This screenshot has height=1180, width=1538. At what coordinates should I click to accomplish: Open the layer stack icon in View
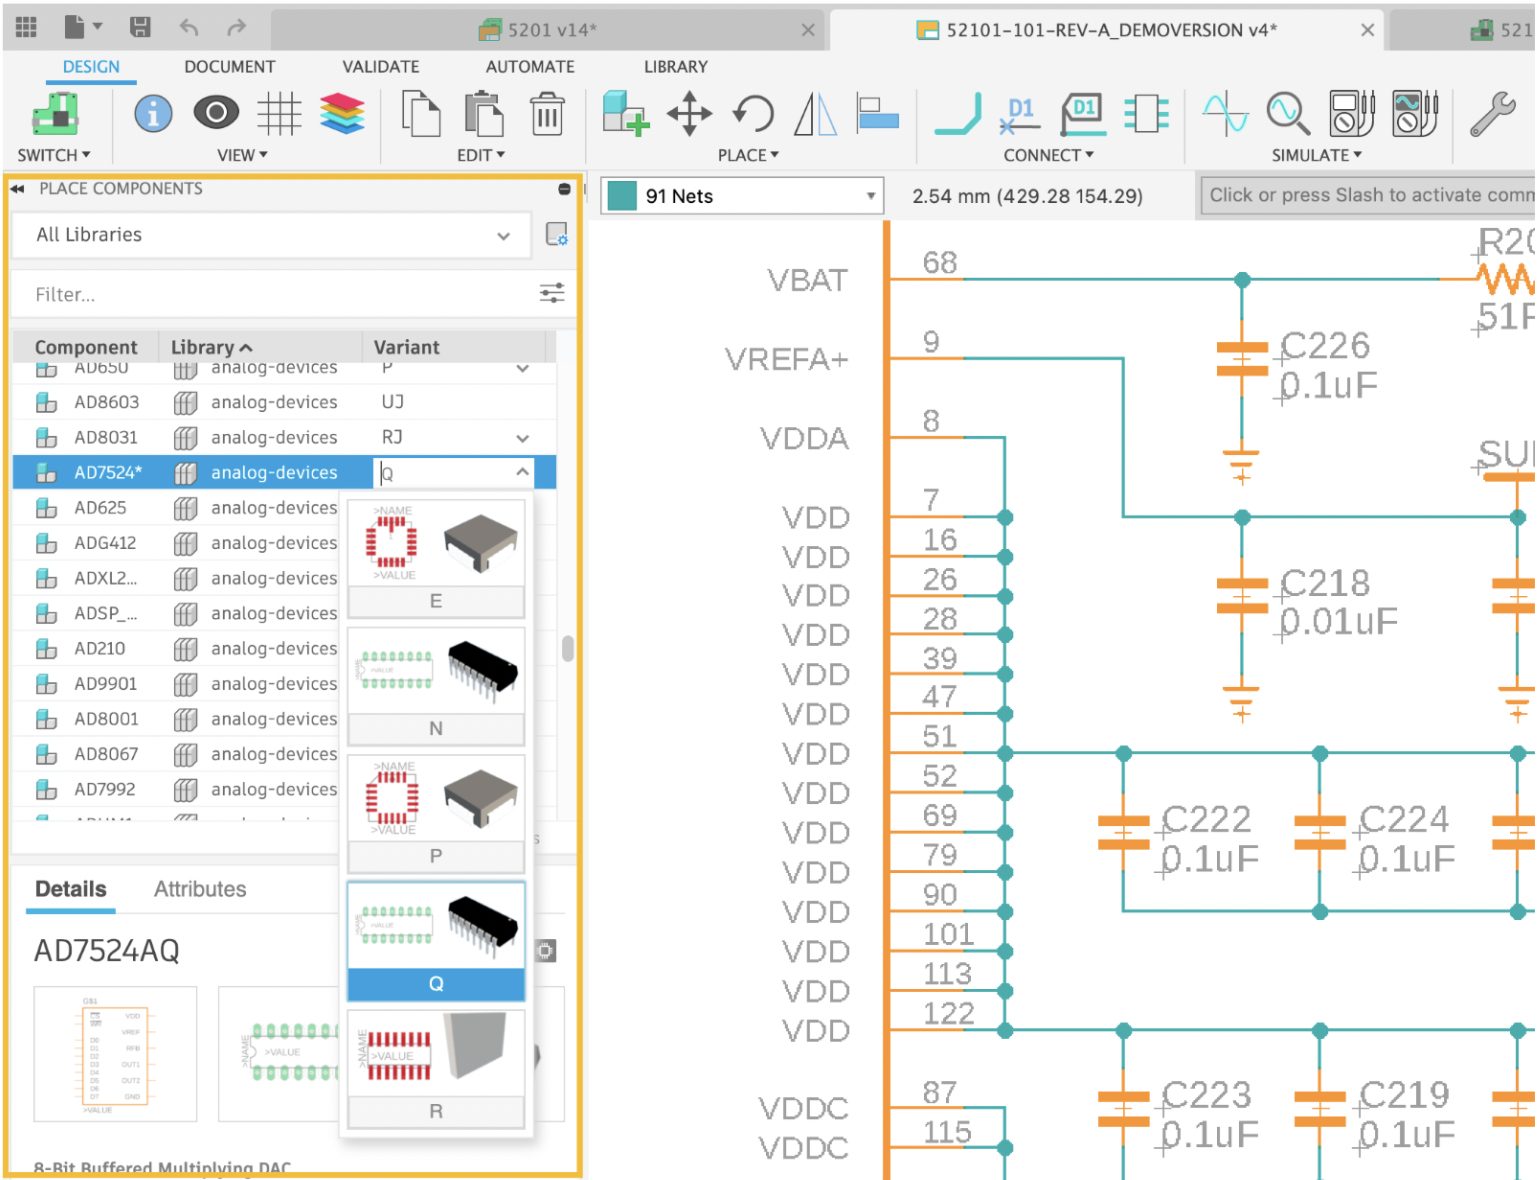click(x=342, y=114)
